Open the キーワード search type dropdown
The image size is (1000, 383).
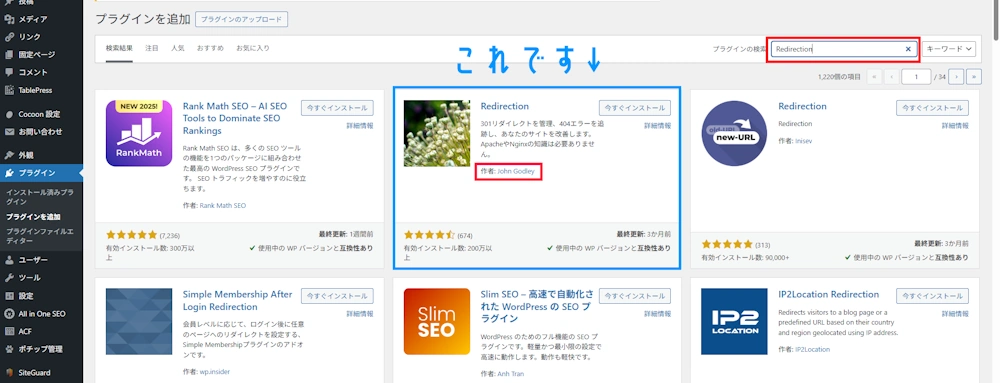(949, 49)
